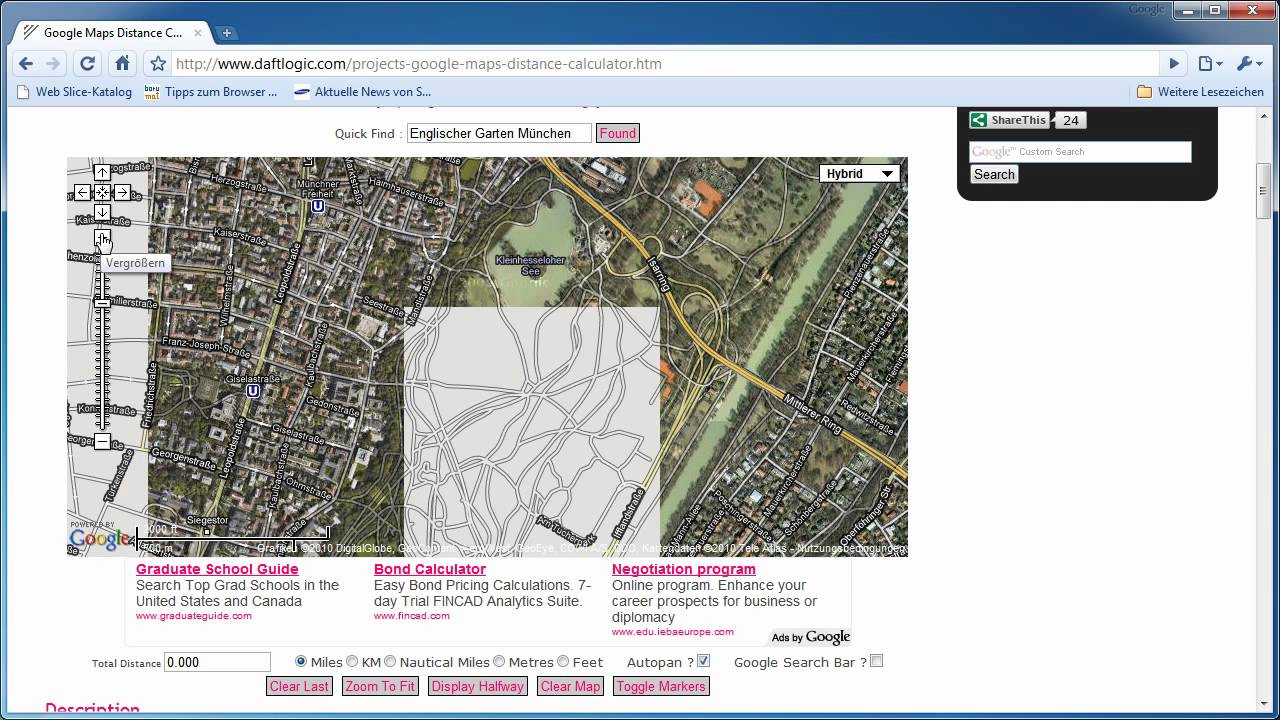1280x720 pixels.
Task: Click the page vertical scrollbar thumb
Action: point(1264,190)
